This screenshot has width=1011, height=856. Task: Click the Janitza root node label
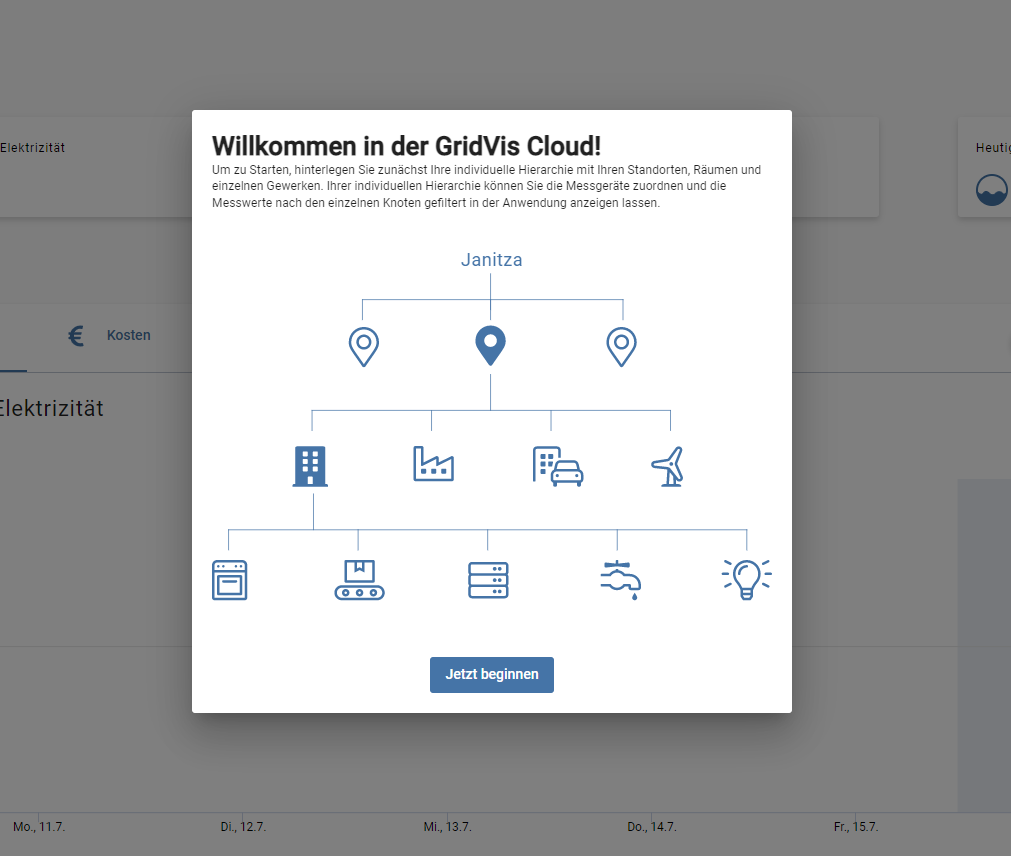click(x=491, y=260)
